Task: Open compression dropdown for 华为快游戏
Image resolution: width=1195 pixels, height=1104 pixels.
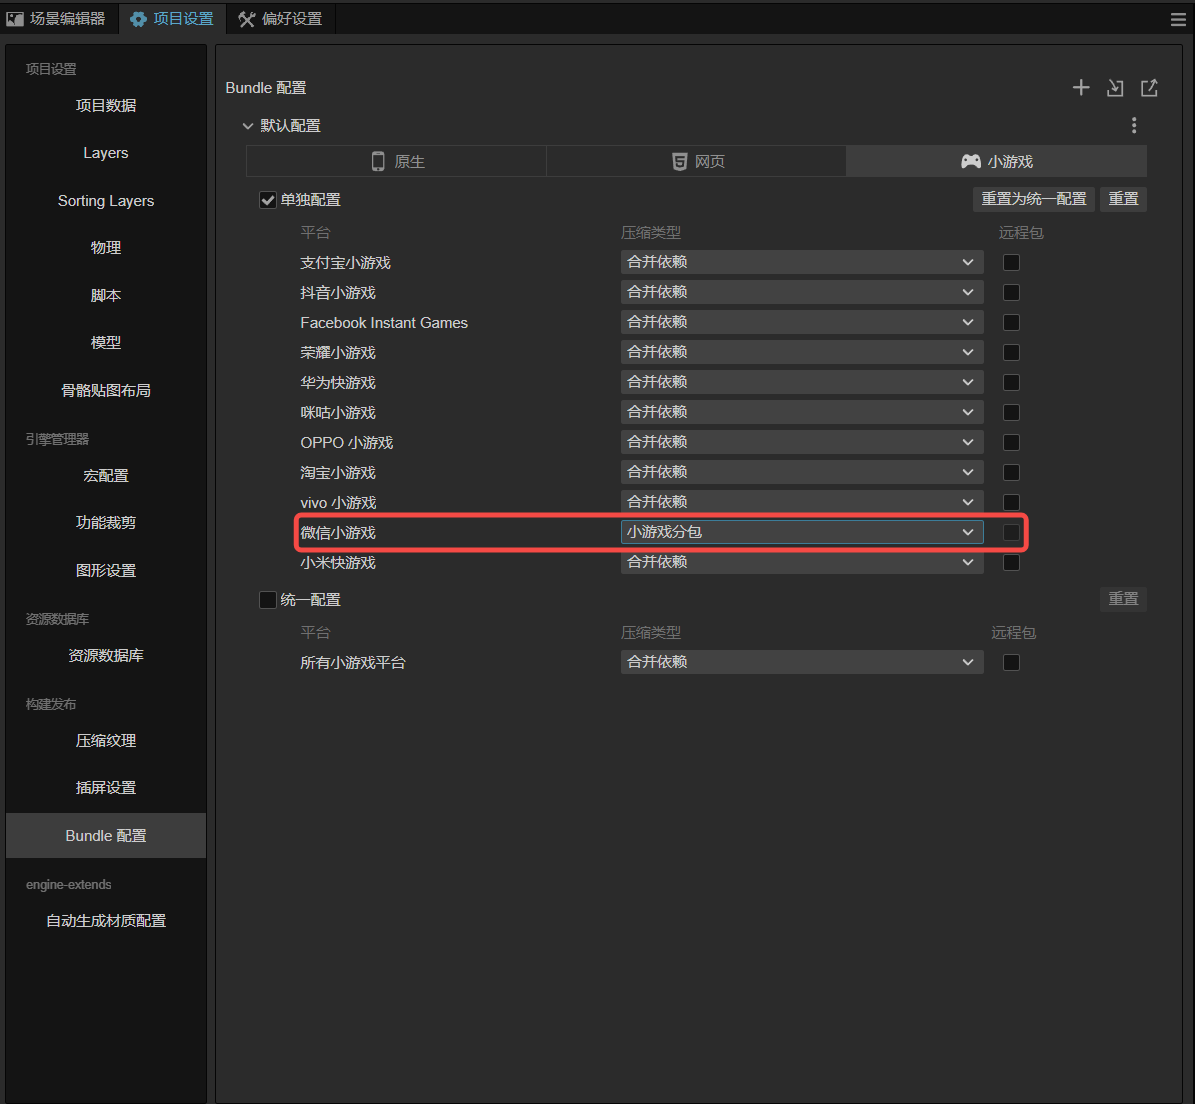Action: click(802, 382)
